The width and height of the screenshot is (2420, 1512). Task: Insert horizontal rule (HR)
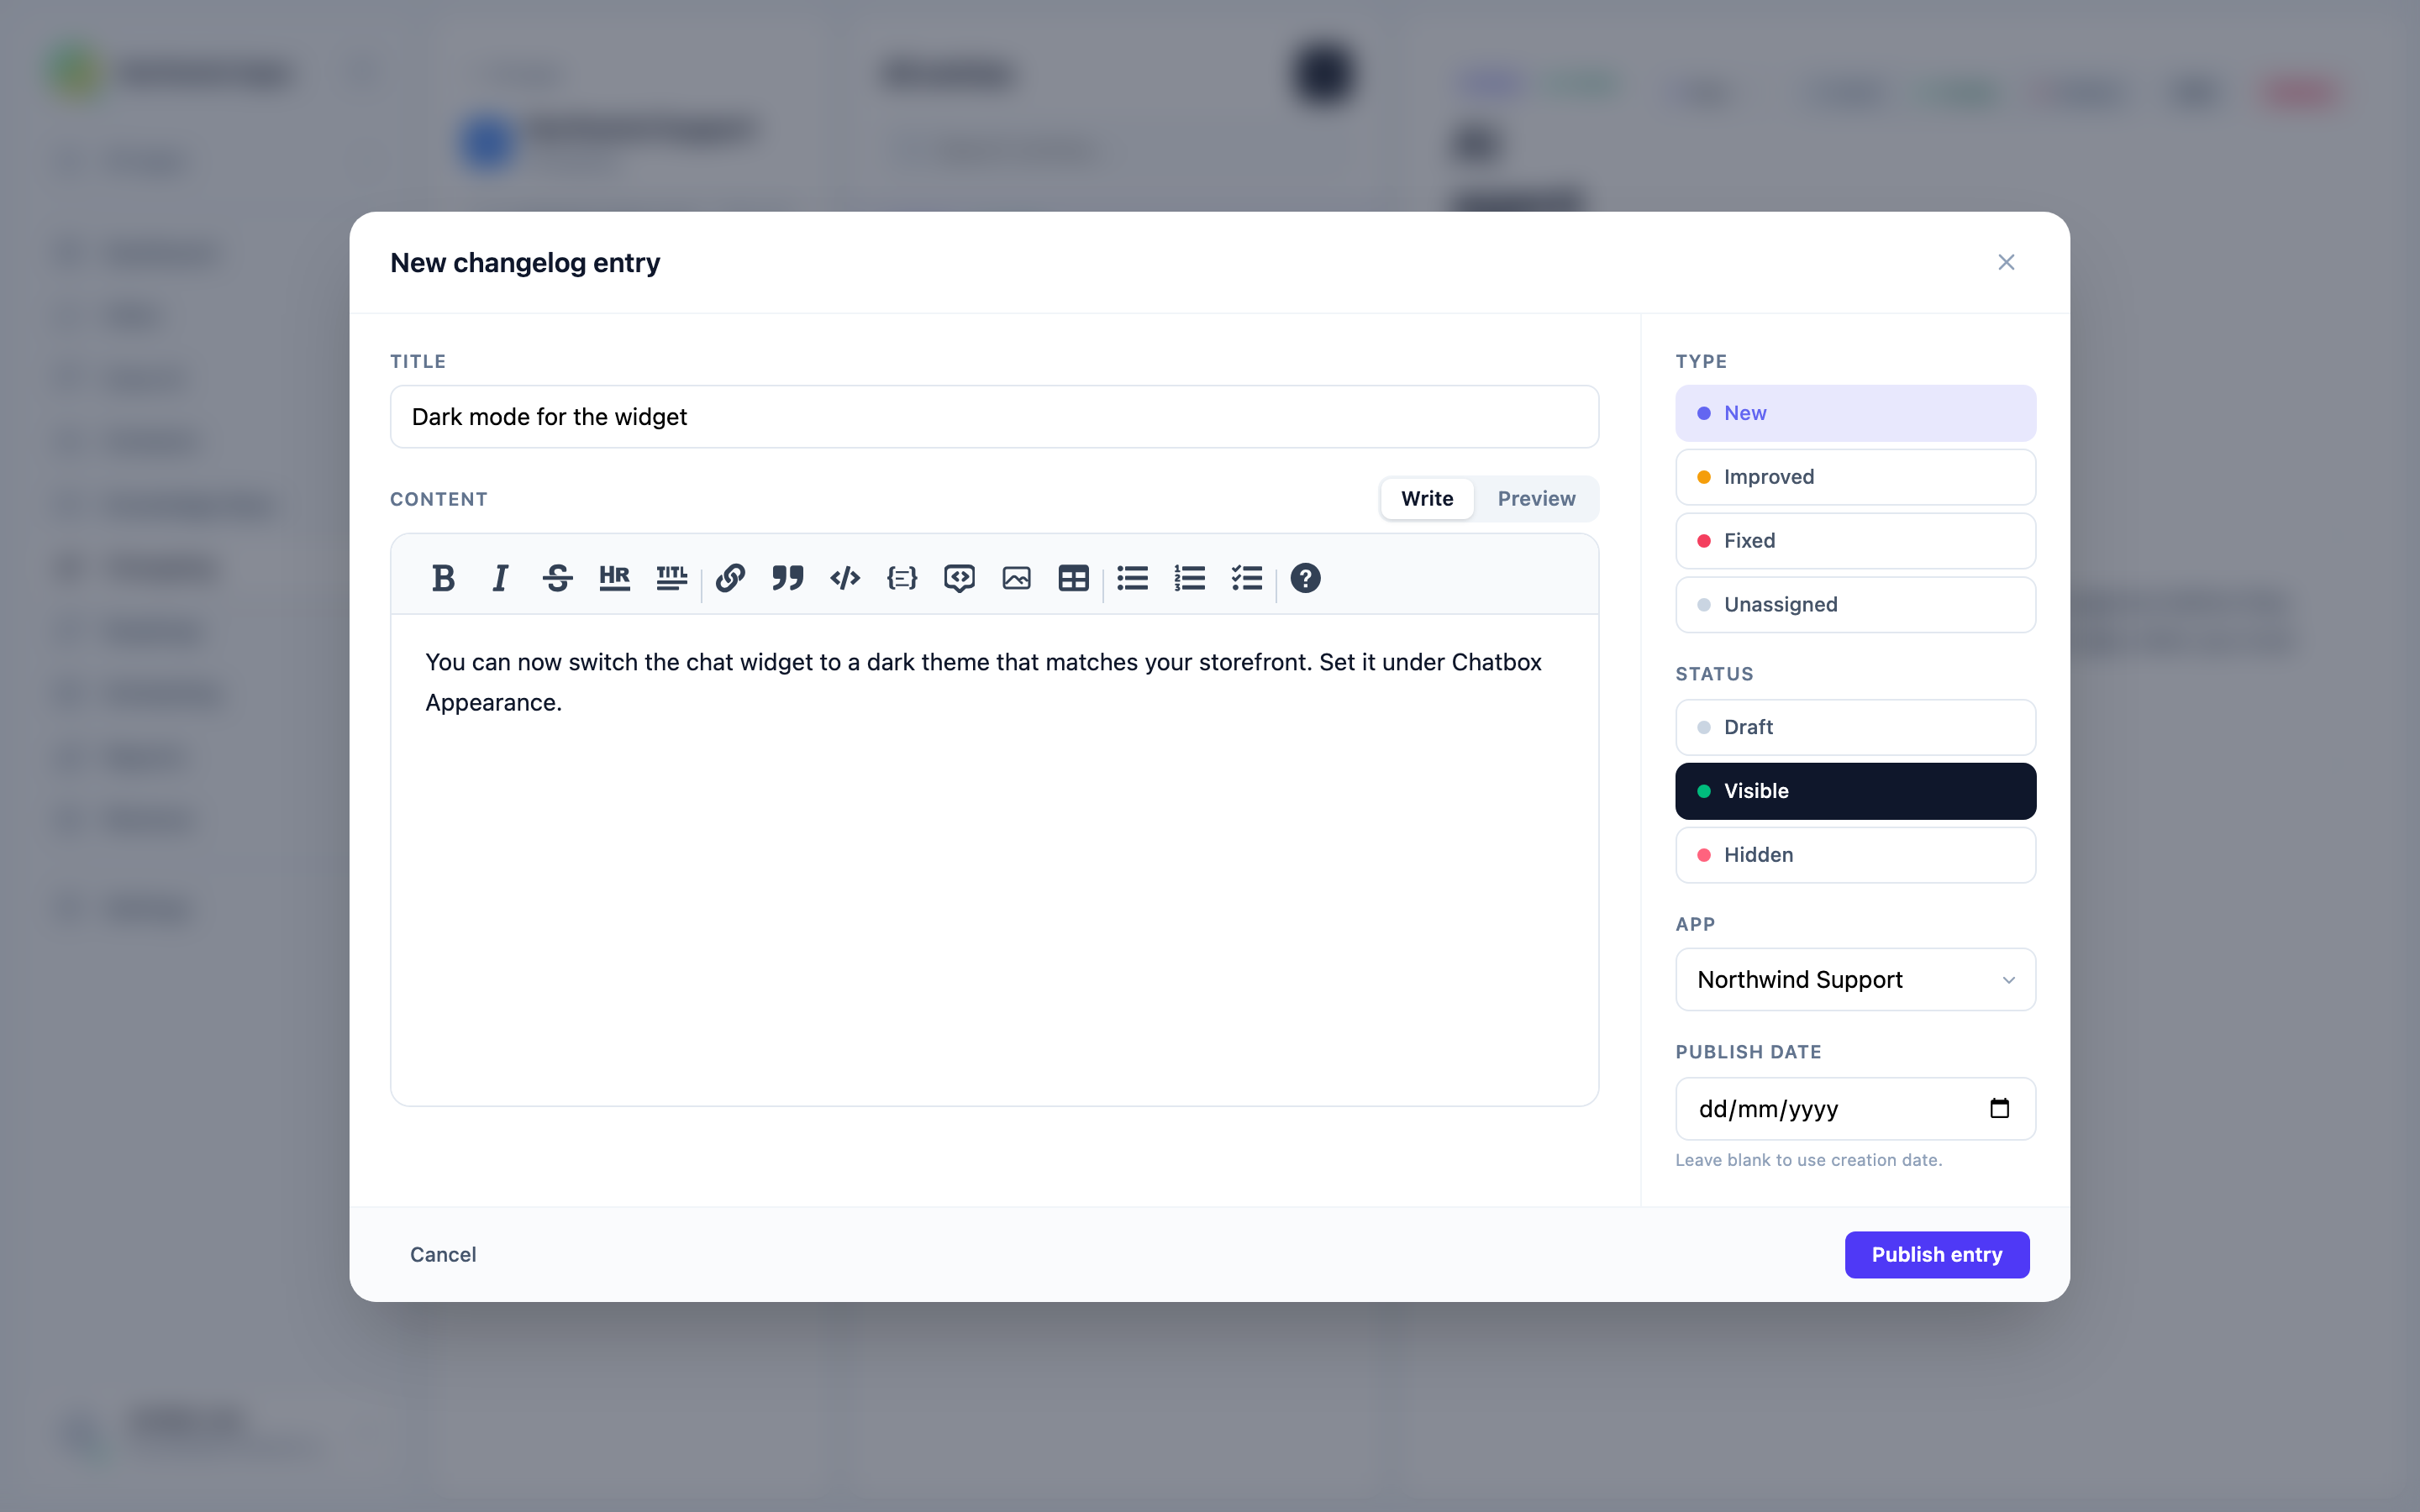coord(614,578)
